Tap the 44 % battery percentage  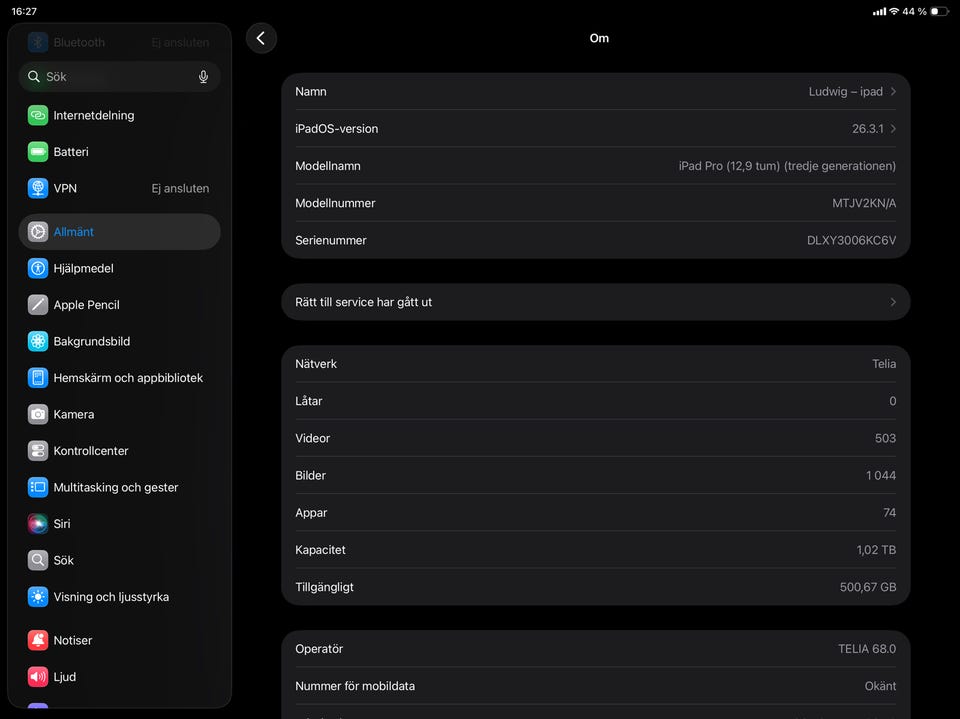914,11
